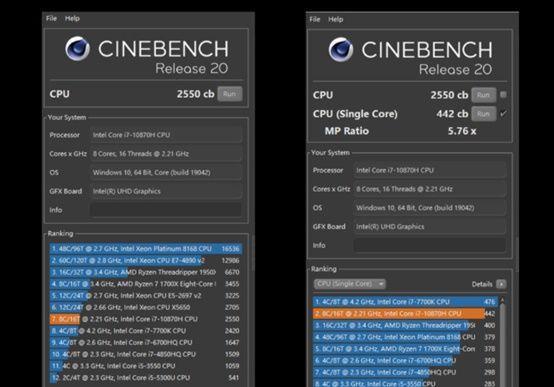The height and width of the screenshot is (387, 554).
Task: Run CPU test in left Cinebench window
Action: tap(230, 94)
